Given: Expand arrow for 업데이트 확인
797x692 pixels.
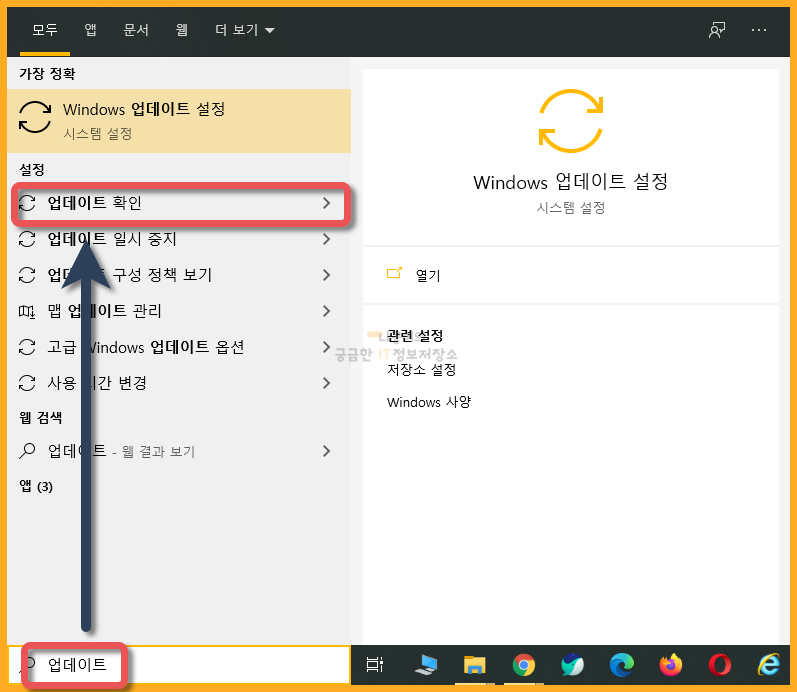Looking at the screenshot, I should 326,203.
